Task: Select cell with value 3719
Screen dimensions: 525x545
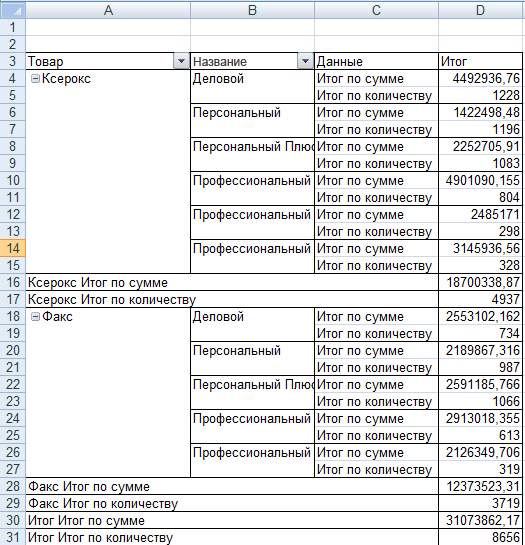Action: [480, 503]
